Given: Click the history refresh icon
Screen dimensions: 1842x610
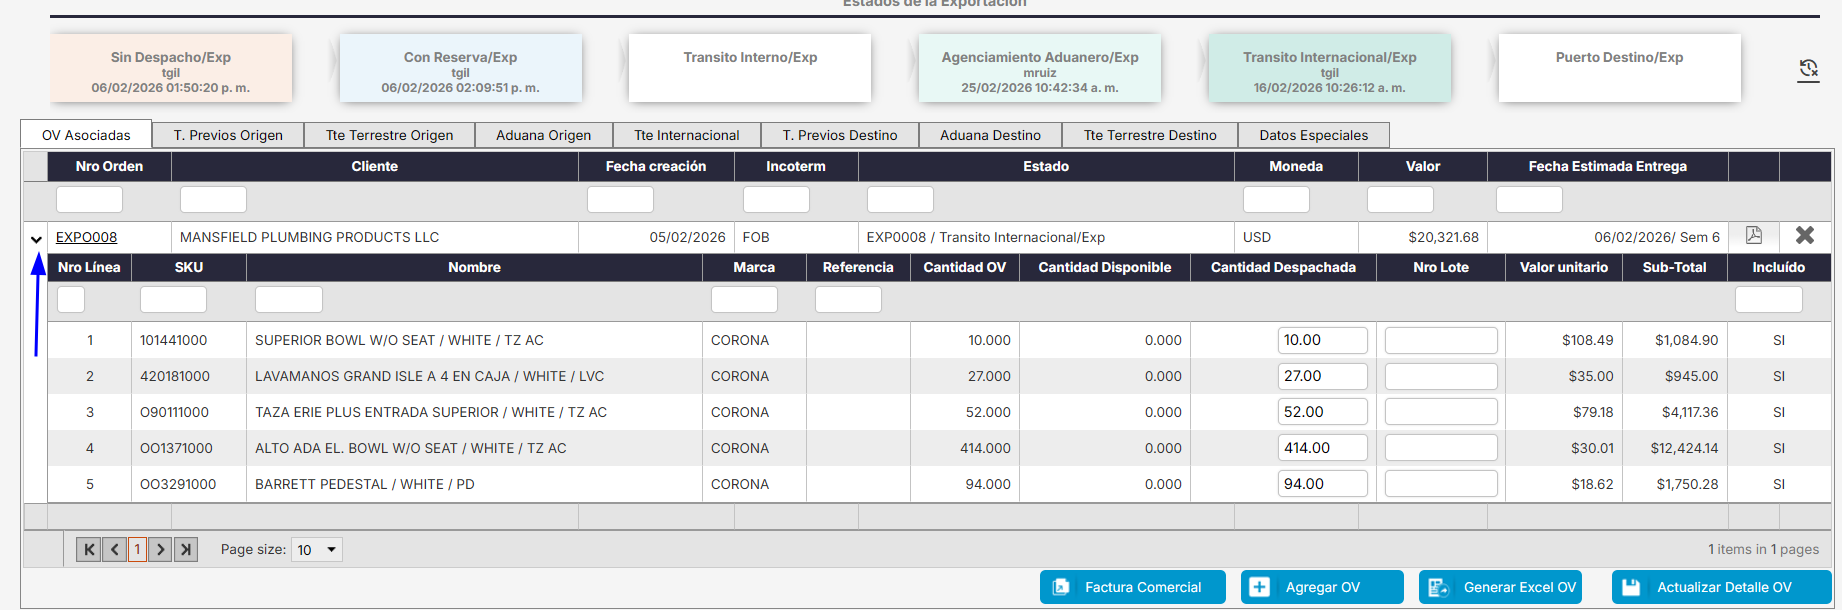Looking at the screenshot, I should coord(1808,69).
